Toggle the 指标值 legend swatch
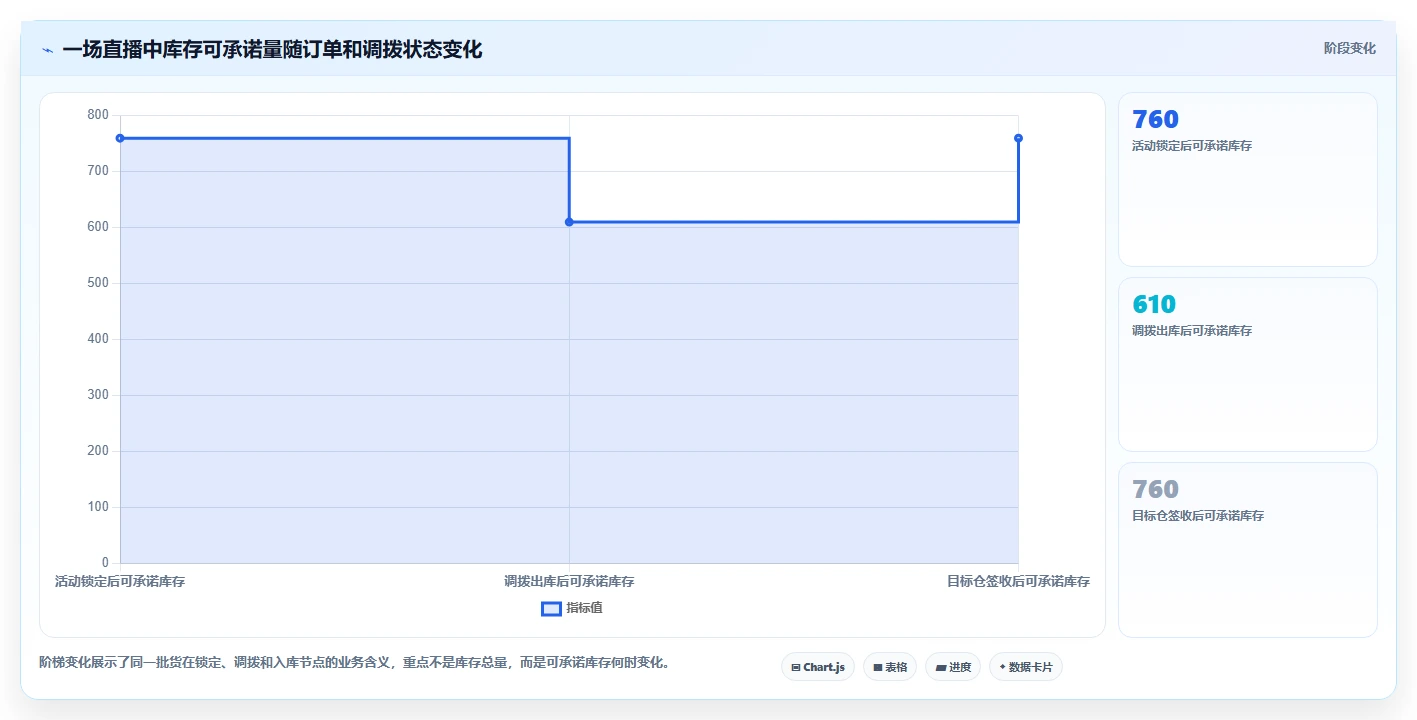This screenshot has width=1417, height=720. (551, 608)
